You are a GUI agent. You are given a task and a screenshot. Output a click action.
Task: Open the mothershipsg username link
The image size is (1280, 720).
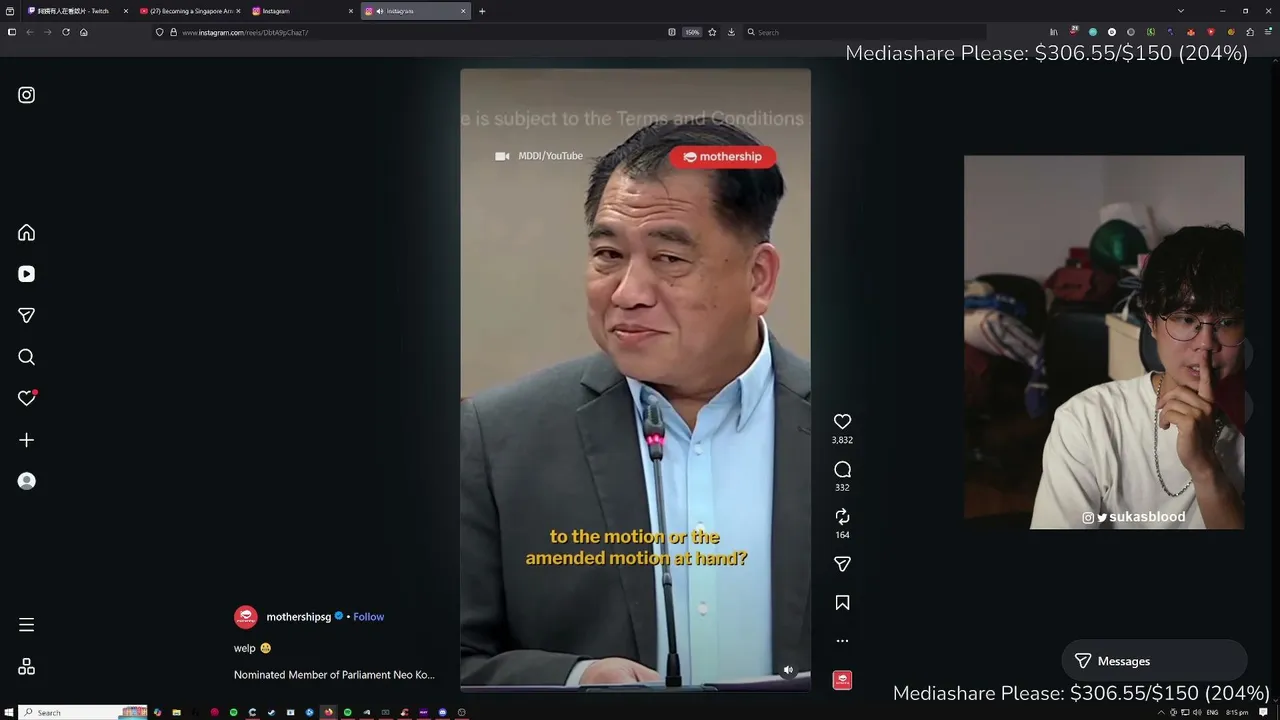(298, 617)
